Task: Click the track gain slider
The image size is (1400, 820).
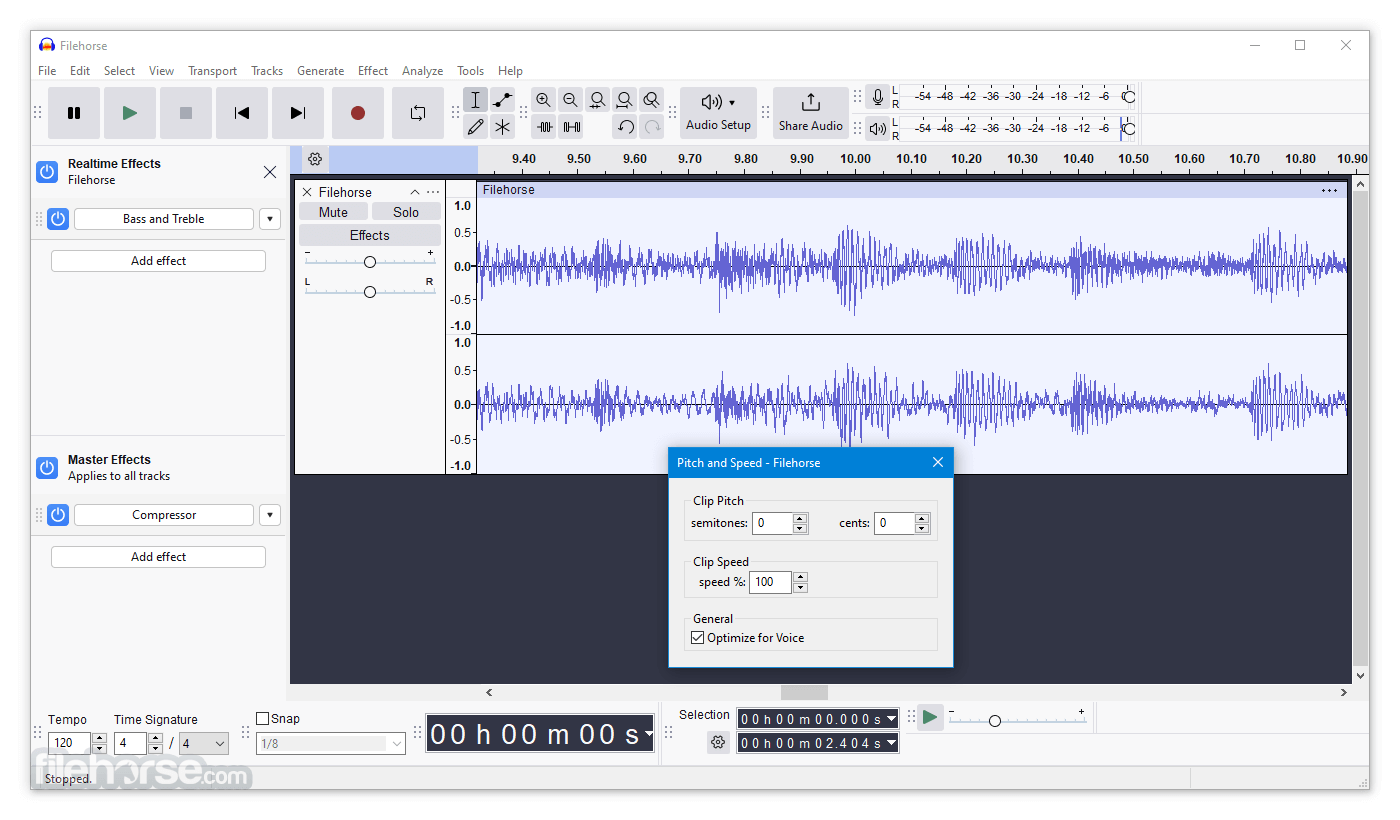Action: [370, 262]
